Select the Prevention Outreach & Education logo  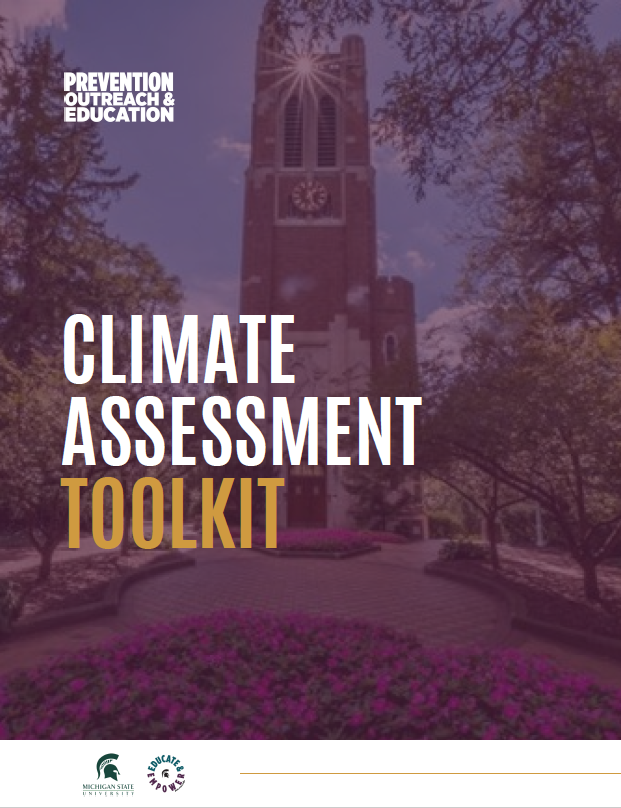(x=118, y=97)
